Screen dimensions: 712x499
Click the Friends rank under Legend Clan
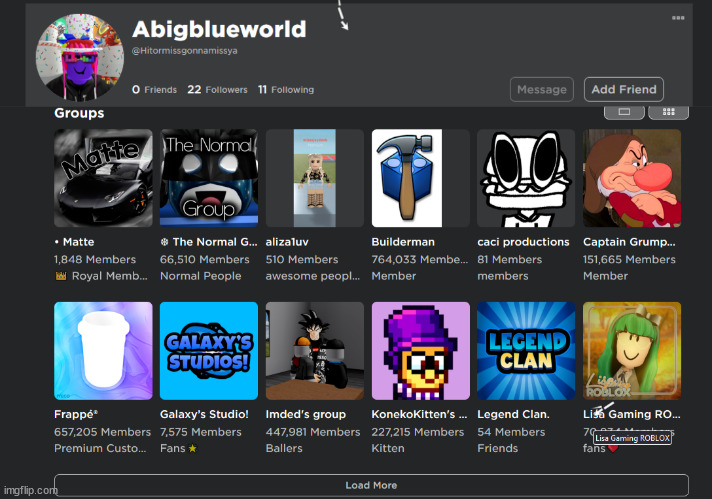[x=498, y=448]
